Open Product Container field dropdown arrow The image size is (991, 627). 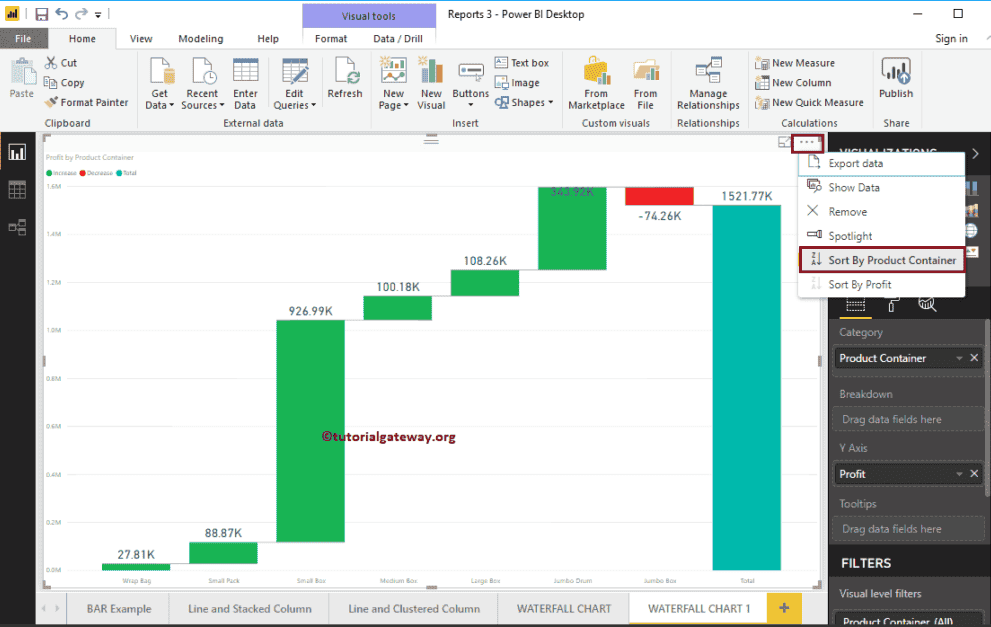[x=959, y=358]
